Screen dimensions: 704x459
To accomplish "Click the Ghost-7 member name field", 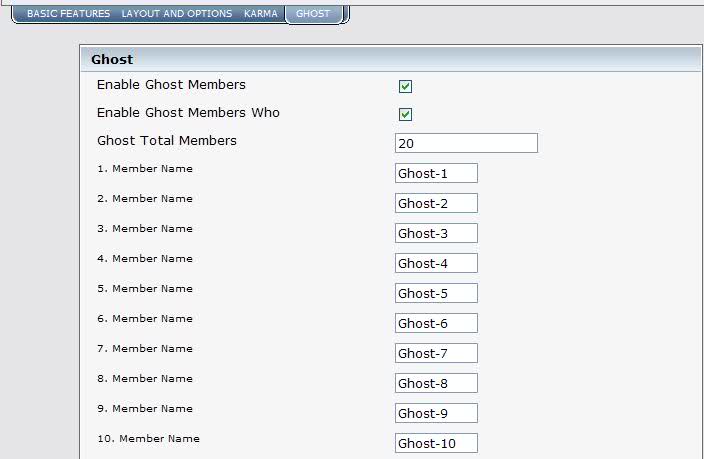I will [x=436, y=353].
